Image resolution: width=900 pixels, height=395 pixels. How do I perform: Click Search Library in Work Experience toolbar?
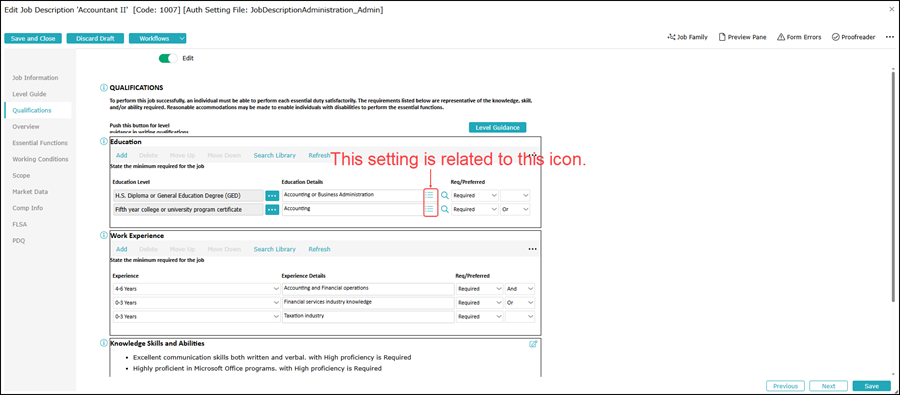click(x=275, y=249)
